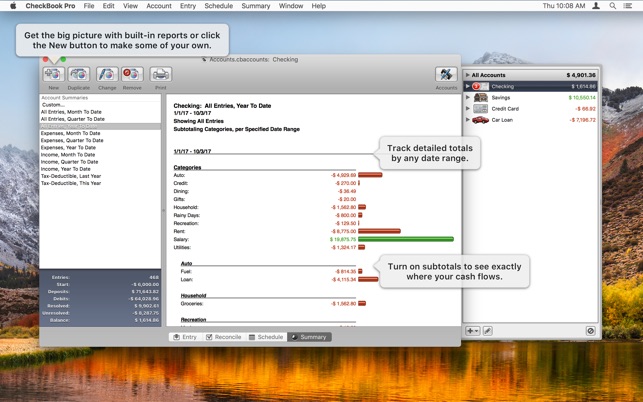Open the add account plus dropdown
The height and width of the screenshot is (402, 643).
[x=472, y=331]
